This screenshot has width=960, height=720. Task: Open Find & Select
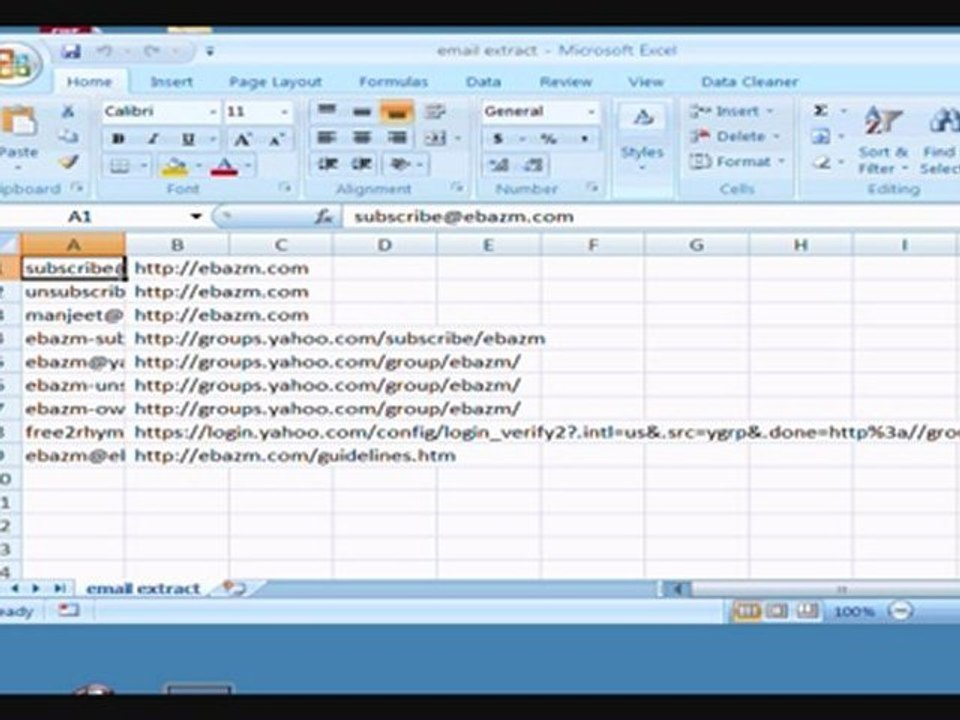(x=939, y=140)
